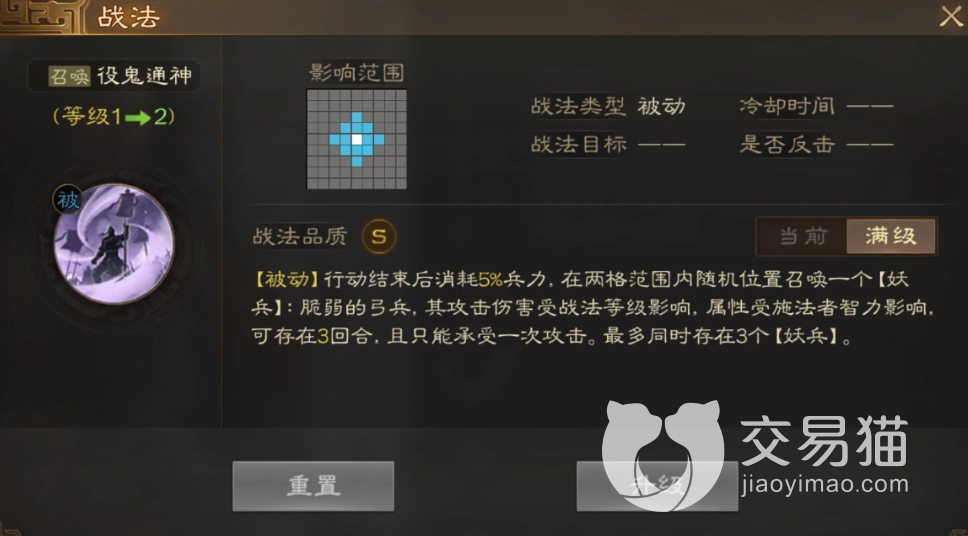The height and width of the screenshot is (536, 968).
Task: Click the 战法 title tab
Action: (x=129, y=17)
